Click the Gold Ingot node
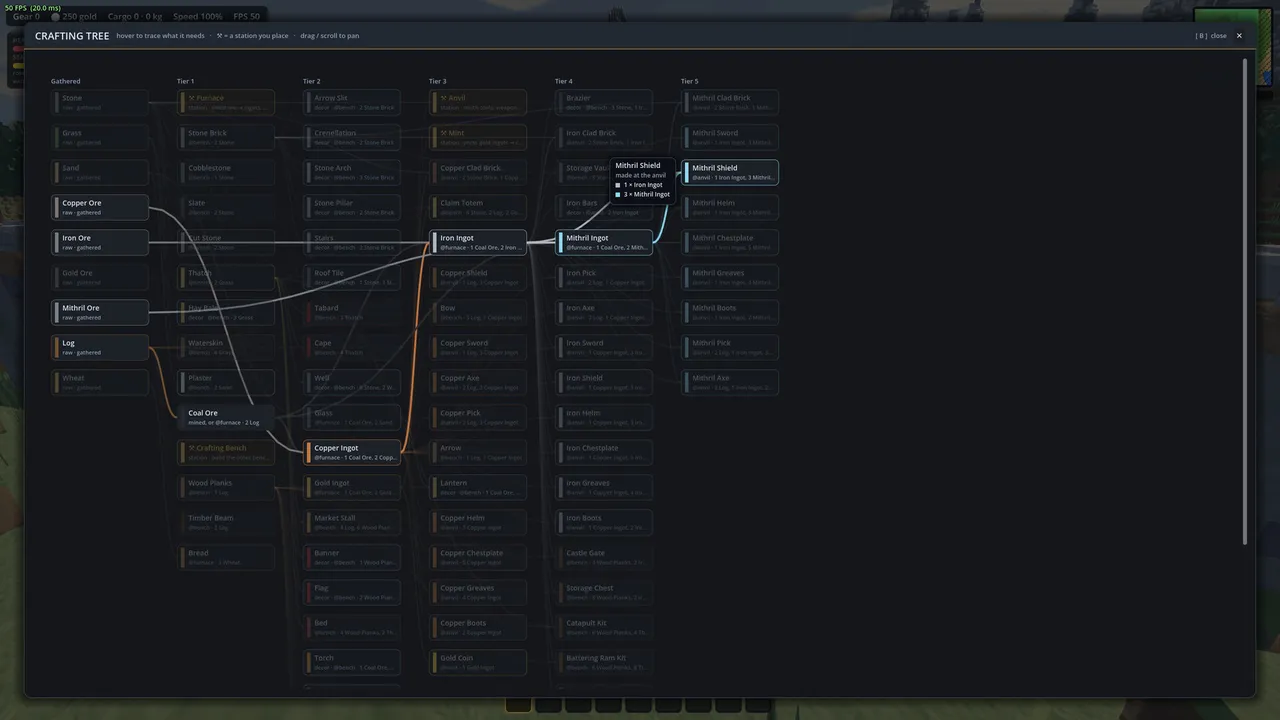 pyautogui.click(x=352, y=487)
